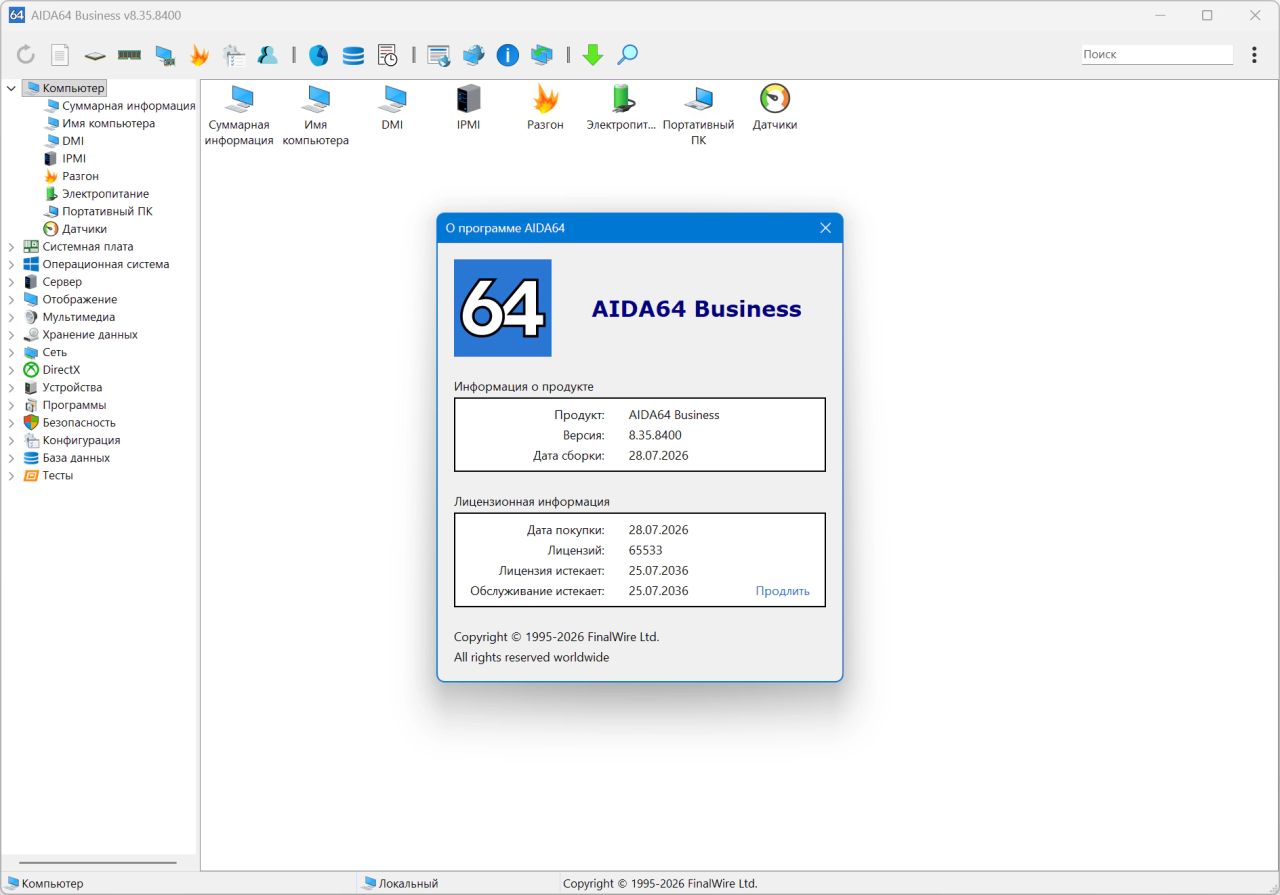Click the Продлить renewal link

[x=782, y=591]
